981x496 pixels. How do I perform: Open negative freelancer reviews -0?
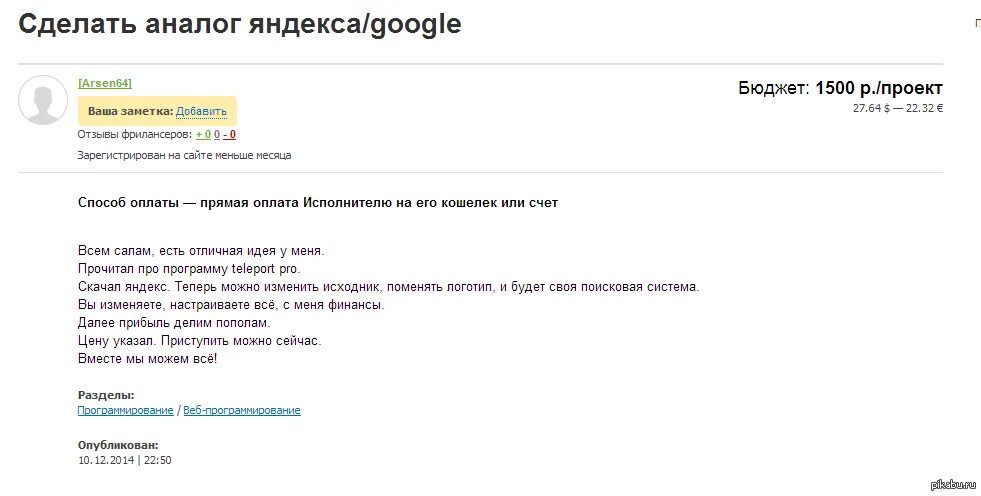point(229,134)
